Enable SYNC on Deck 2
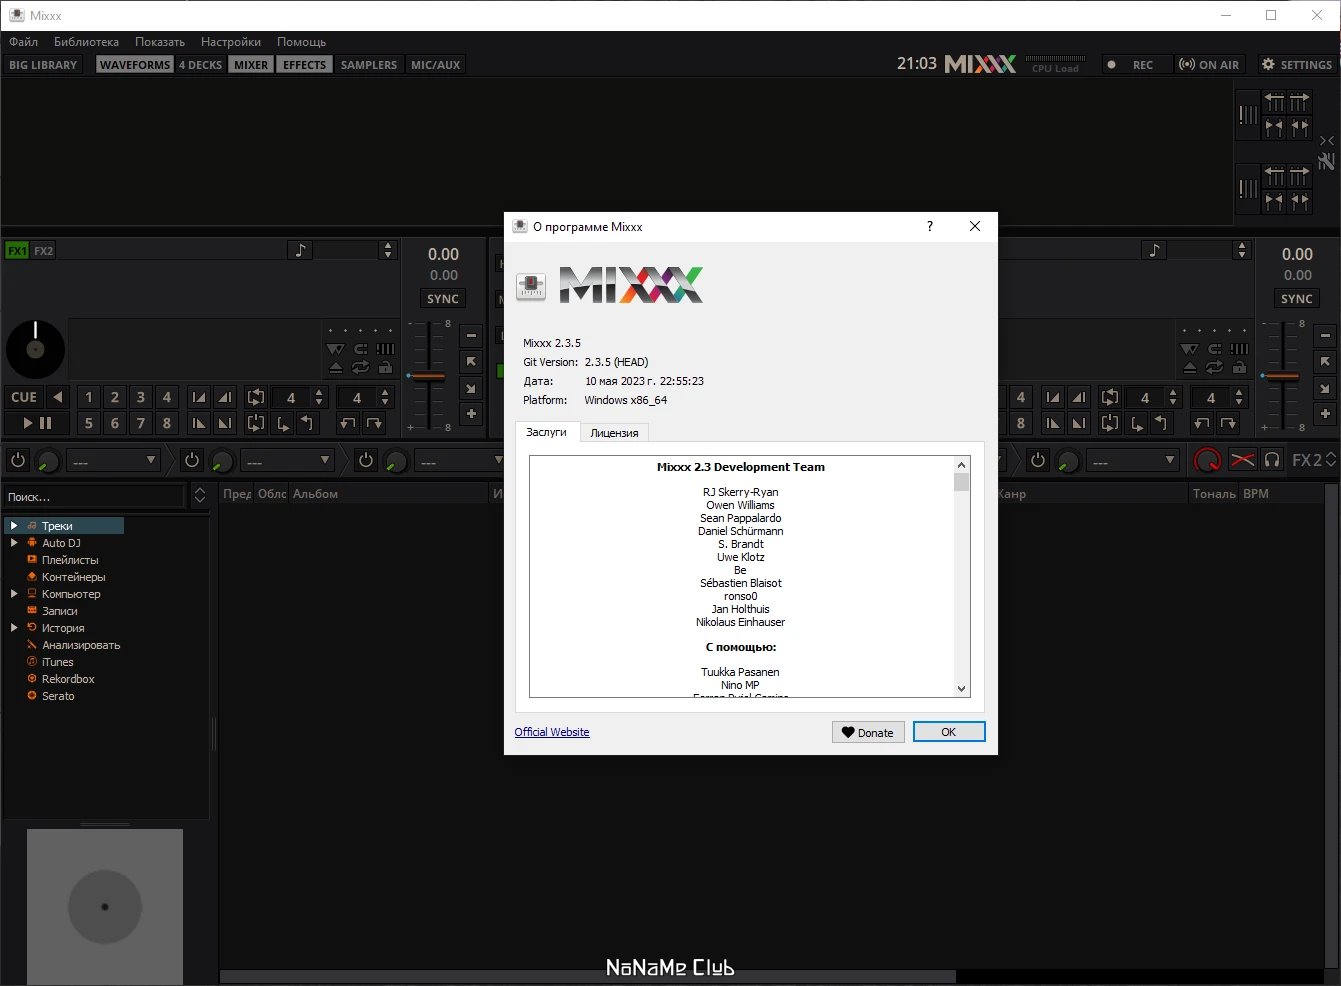The width and height of the screenshot is (1341, 986). coord(1297,298)
